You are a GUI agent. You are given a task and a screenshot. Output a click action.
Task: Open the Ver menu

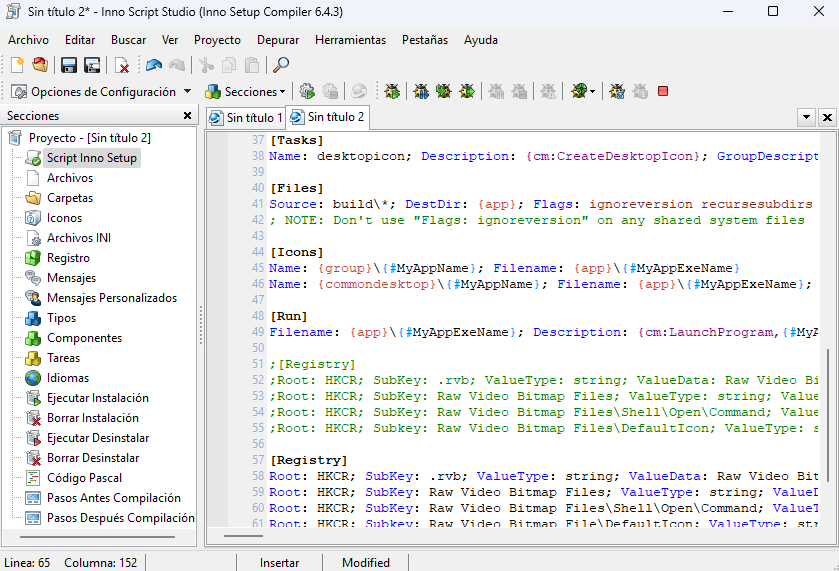170,40
